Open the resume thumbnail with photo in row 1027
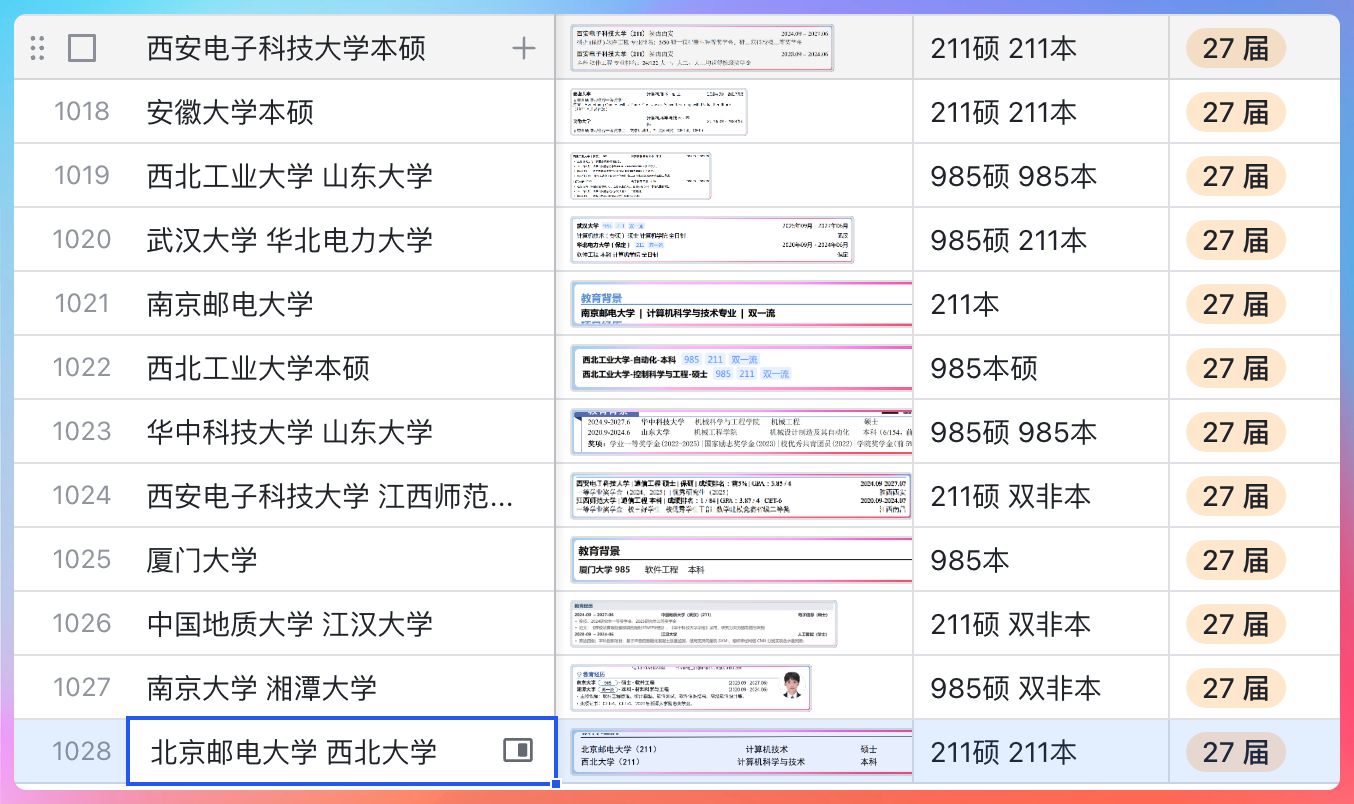 [690, 688]
